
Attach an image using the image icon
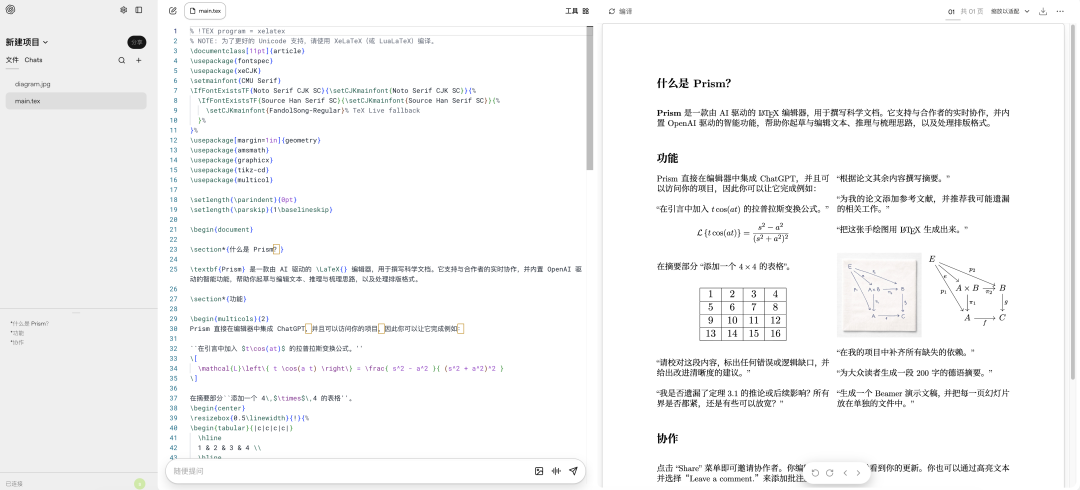click(x=539, y=471)
